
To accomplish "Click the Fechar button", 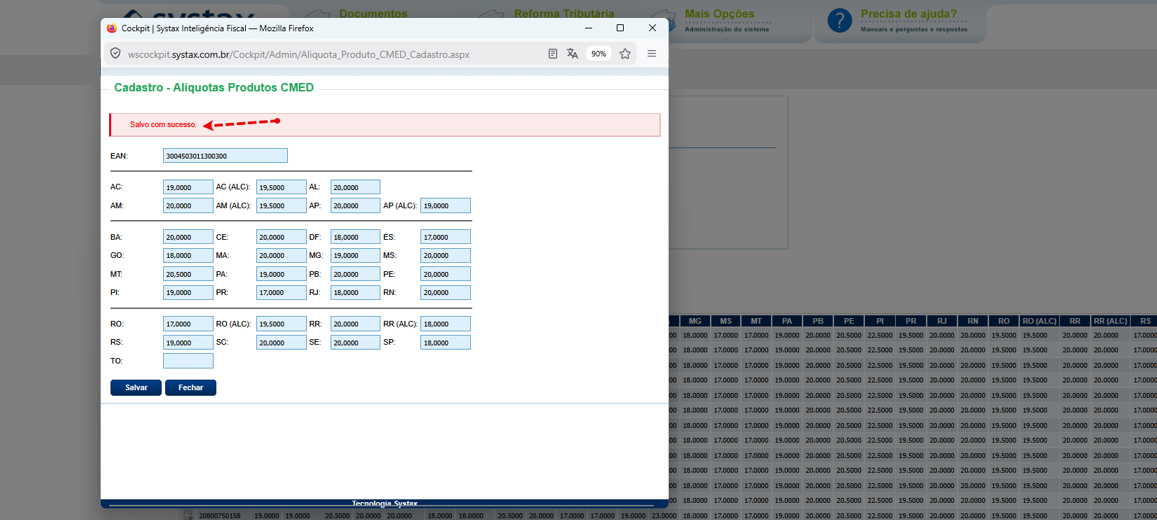I will pos(190,388).
